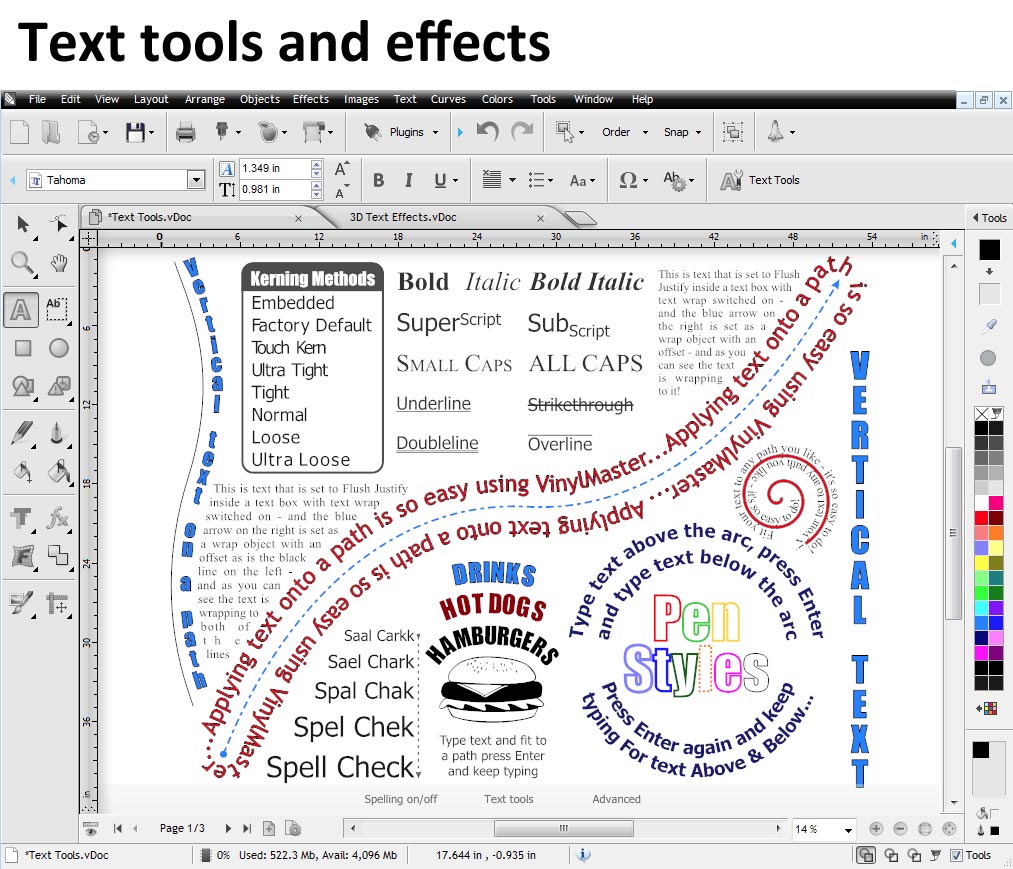Click the add page icon
This screenshot has width=1013, height=869.
[269, 828]
